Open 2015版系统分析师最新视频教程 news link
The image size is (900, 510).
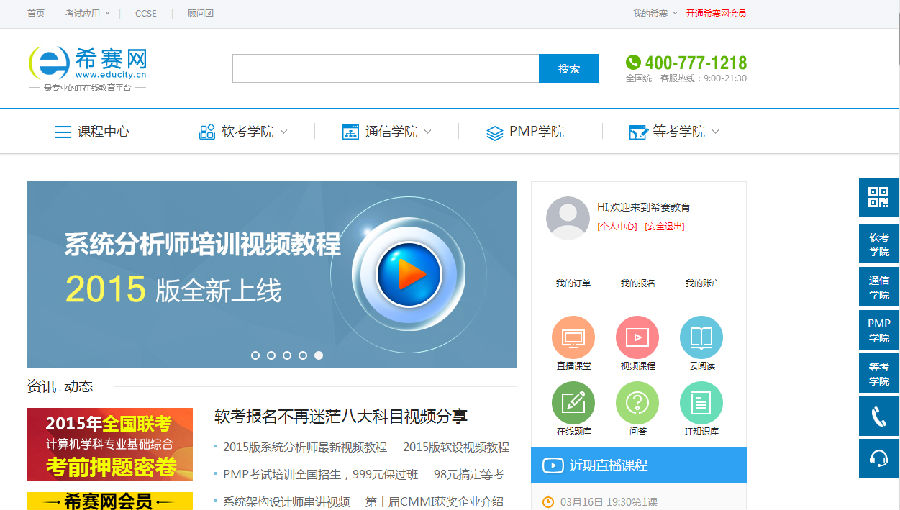pos(305,447)
